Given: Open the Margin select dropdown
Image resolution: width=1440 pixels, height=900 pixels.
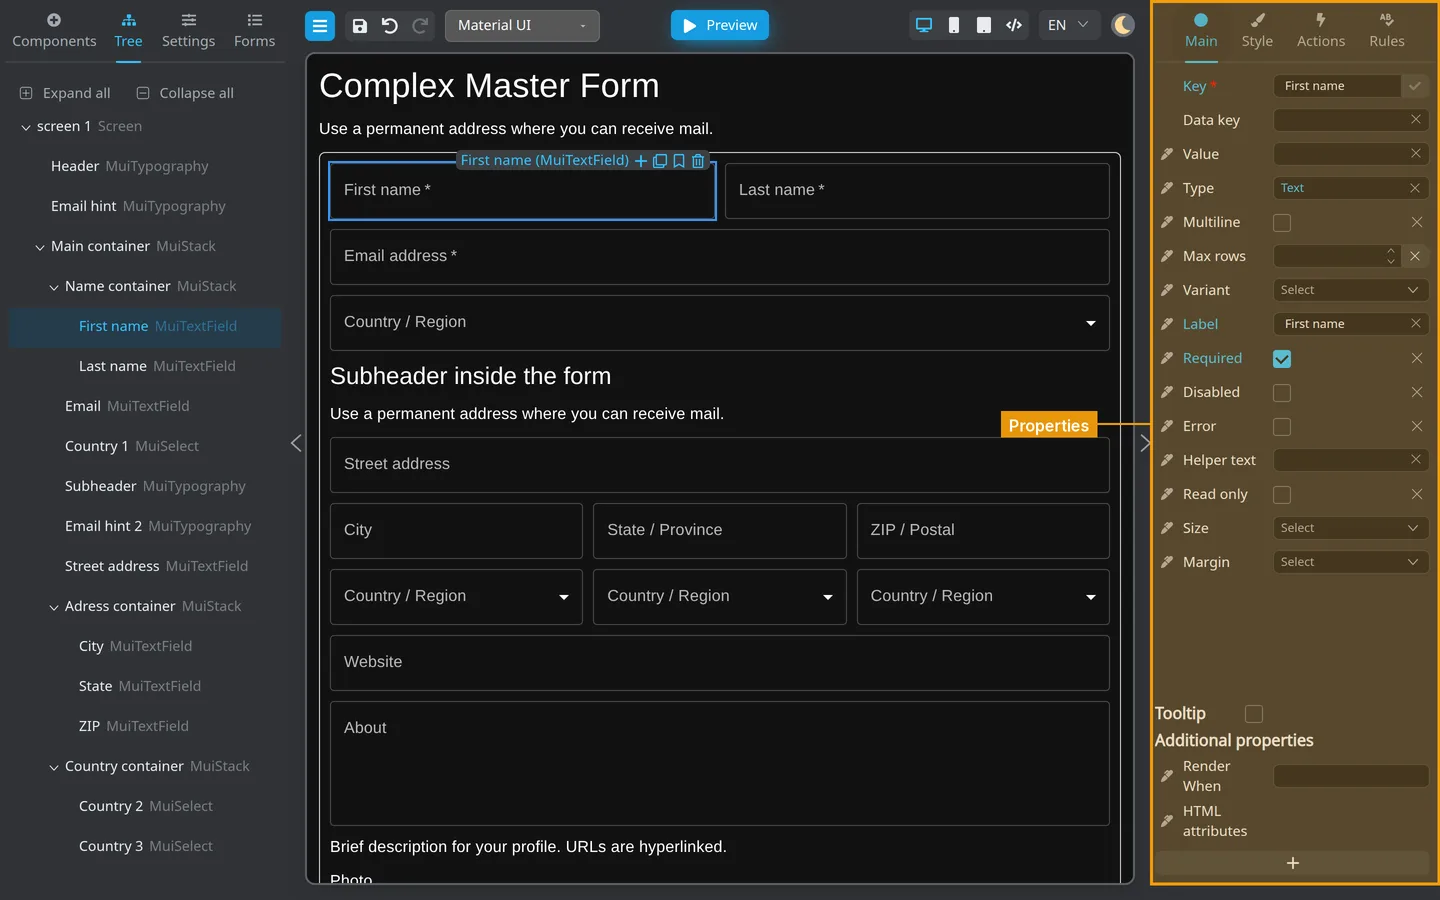Looking at the screenshot, I should [1350, 562].
